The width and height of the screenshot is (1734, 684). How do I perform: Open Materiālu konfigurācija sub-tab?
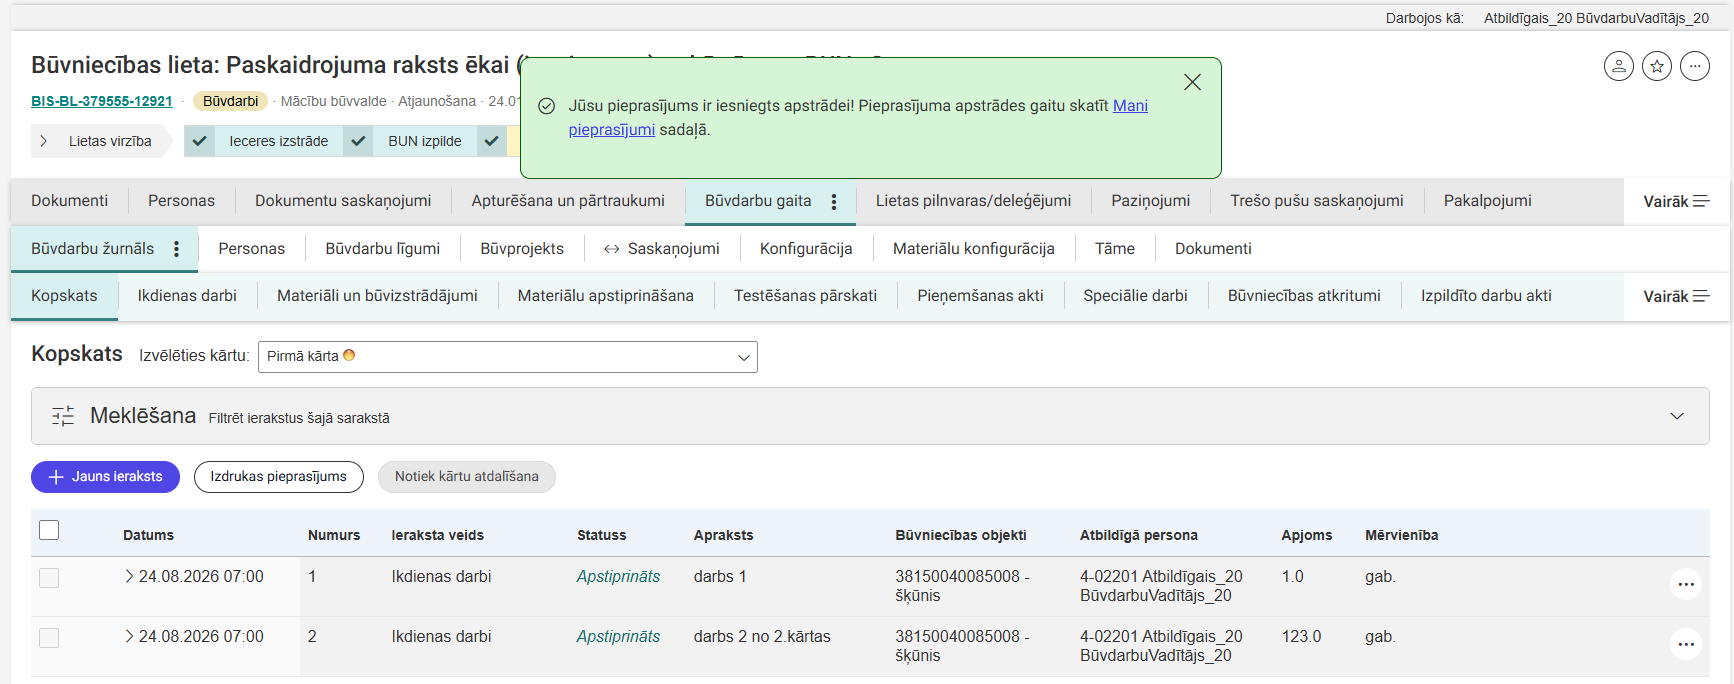click(x=973, y=249)
